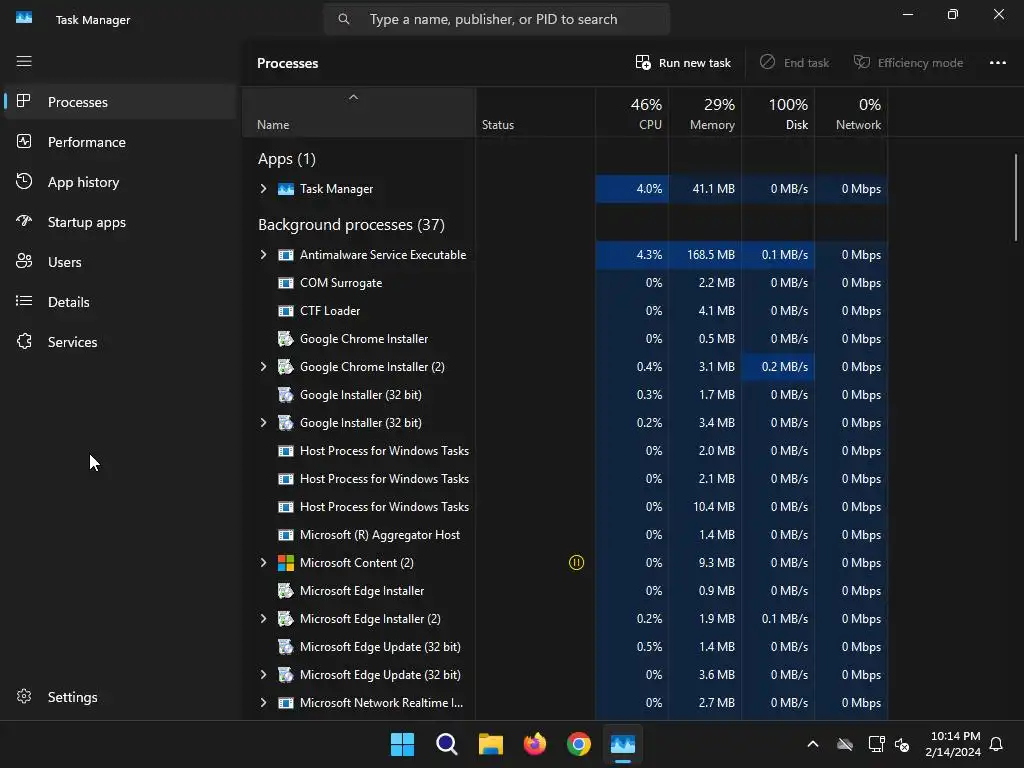Open the App history page
The height and width of the screenshot is (768, 1024).
tap(121, 182)
